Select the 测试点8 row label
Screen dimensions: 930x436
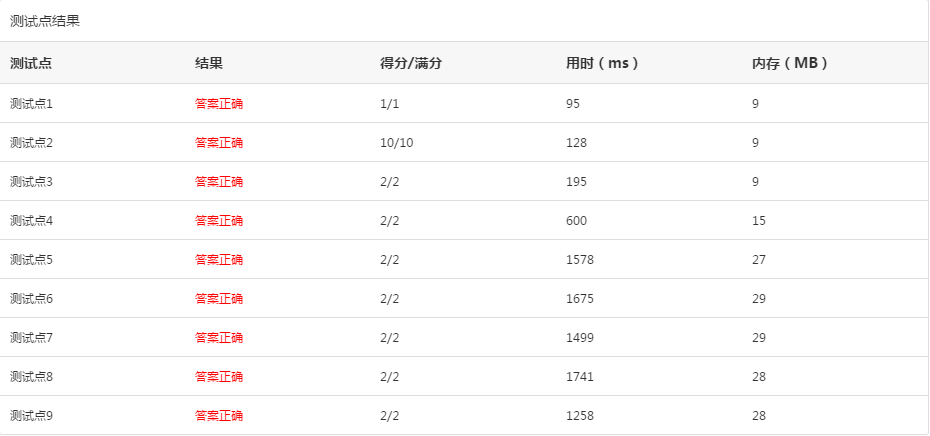[x=31, y=376]
